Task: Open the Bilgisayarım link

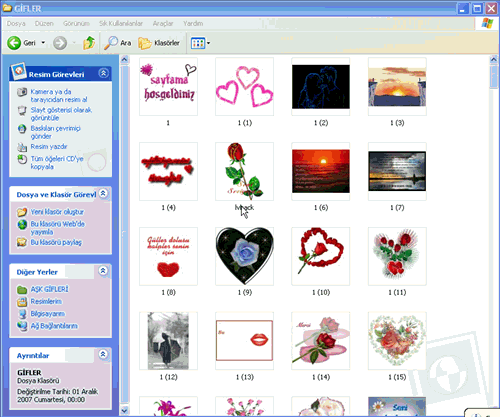Action: 48,314
